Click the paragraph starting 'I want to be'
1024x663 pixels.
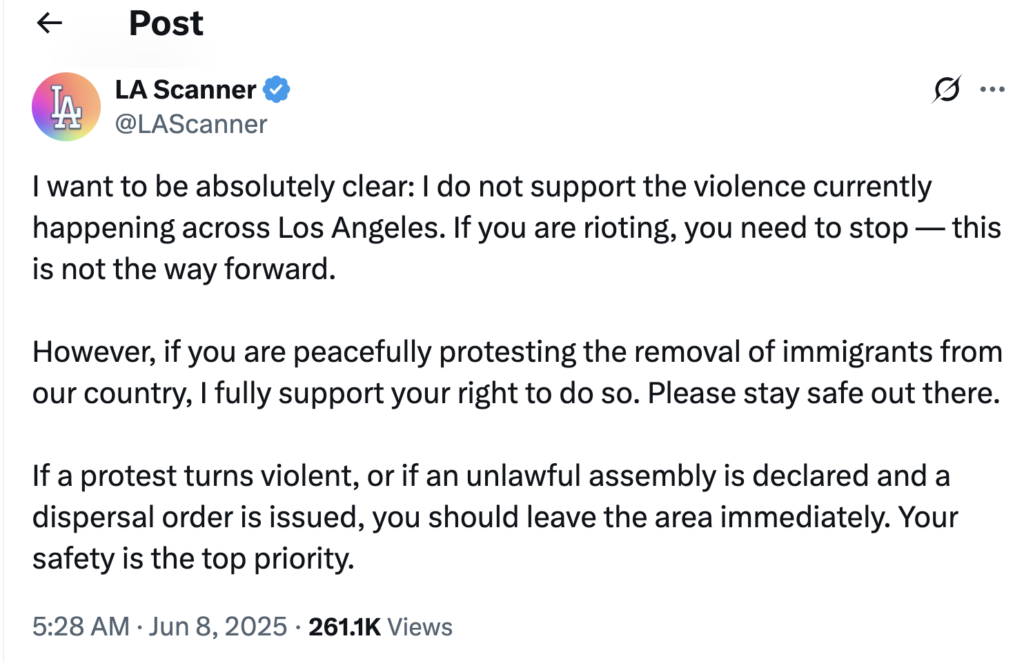click(x=516, y=228)
